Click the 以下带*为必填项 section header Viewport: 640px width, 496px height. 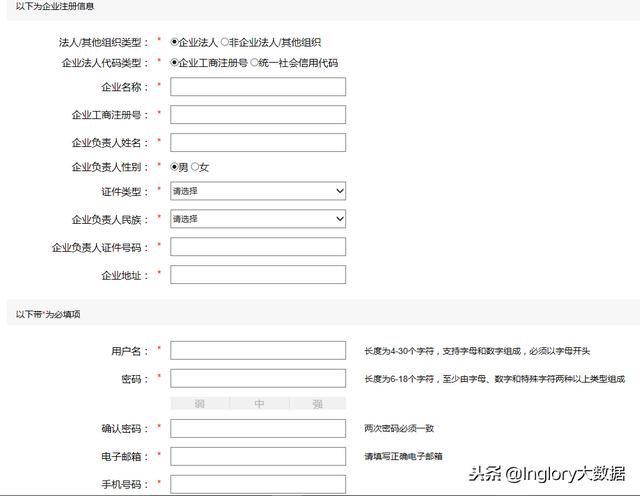[48, 314]
